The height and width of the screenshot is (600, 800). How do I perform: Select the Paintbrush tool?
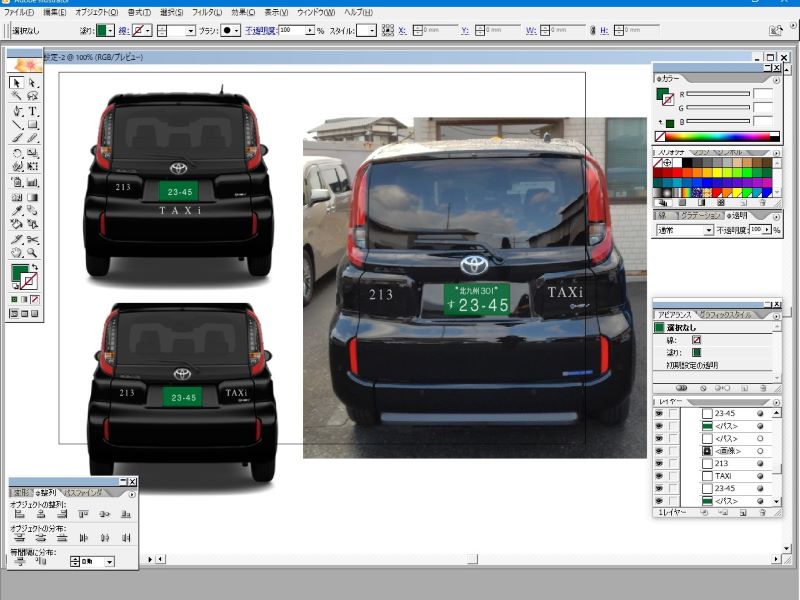[x=16, y=138]
